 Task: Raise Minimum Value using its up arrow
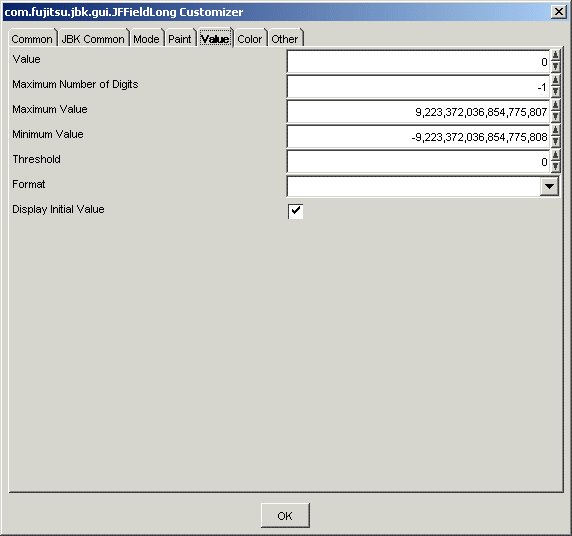pyautogui.click(x=555, y=130)
